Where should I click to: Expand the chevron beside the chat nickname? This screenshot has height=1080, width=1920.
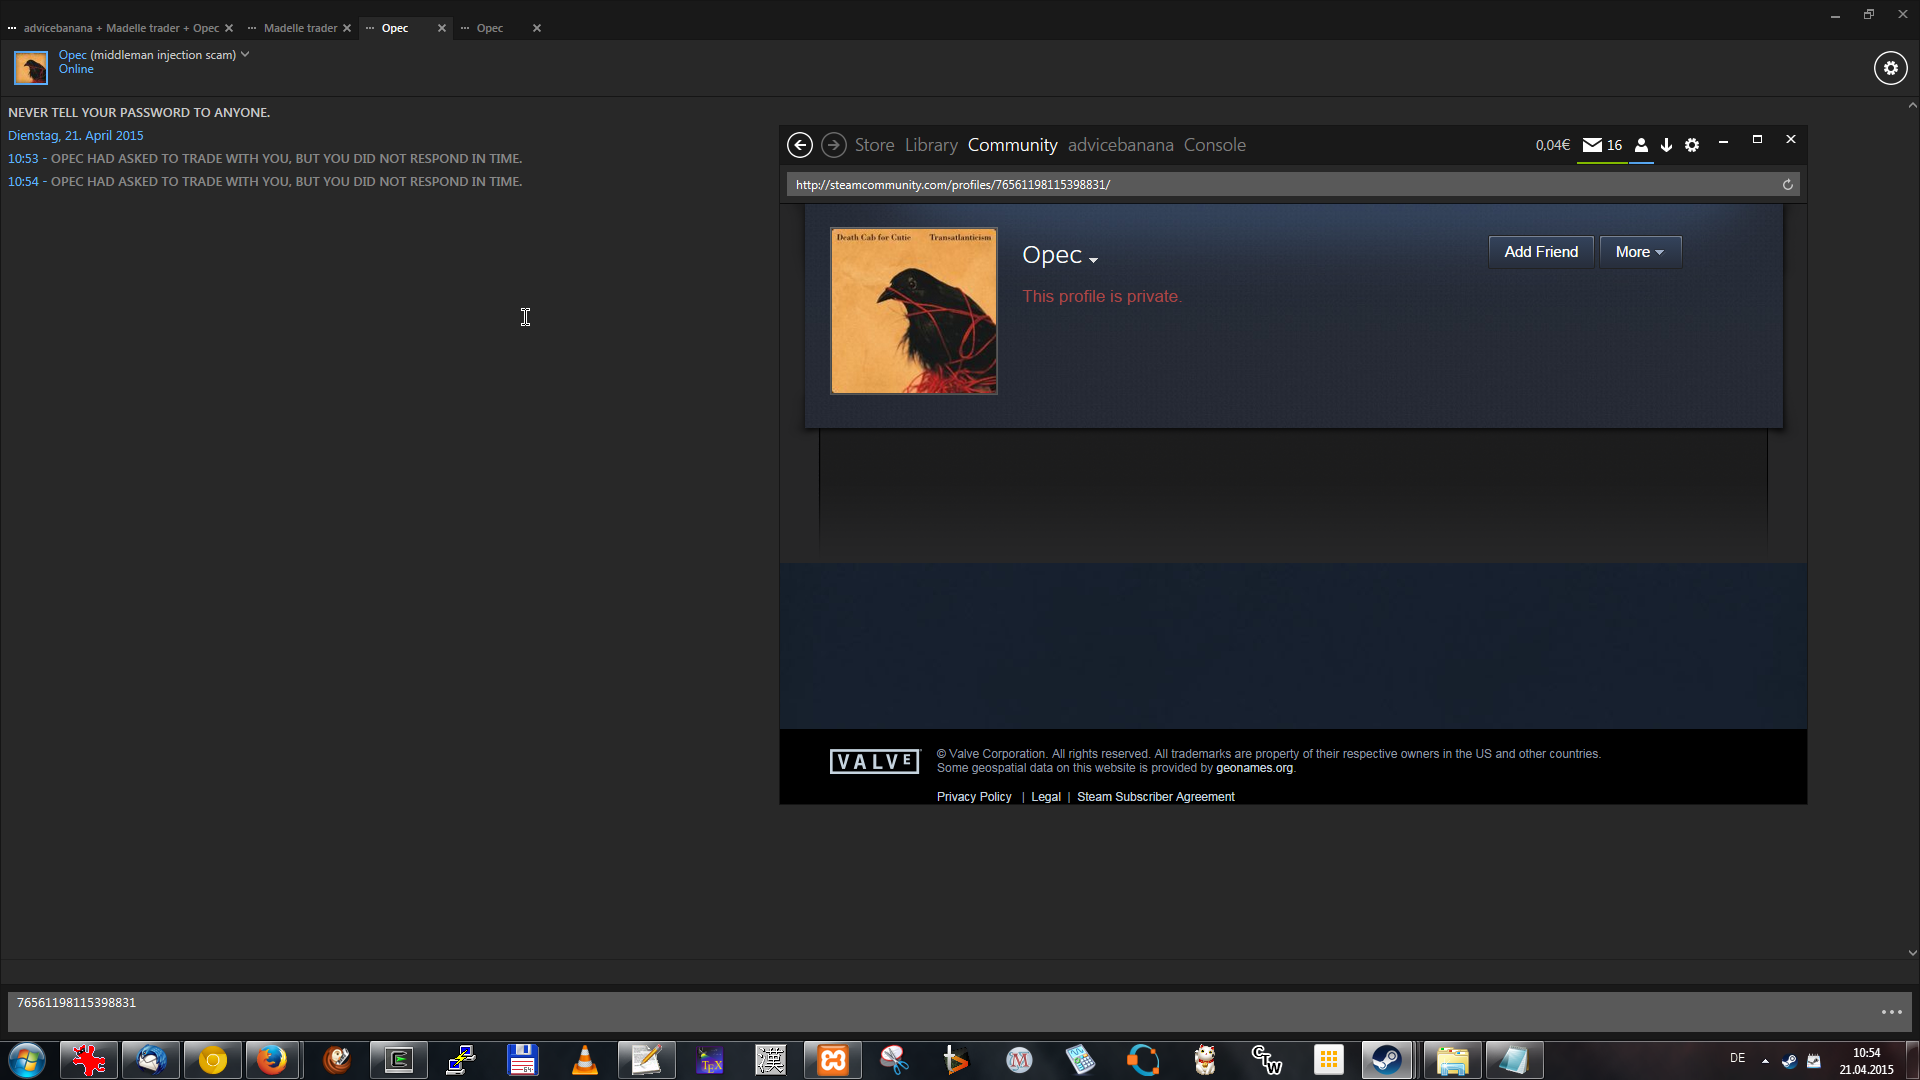point(245,55)
